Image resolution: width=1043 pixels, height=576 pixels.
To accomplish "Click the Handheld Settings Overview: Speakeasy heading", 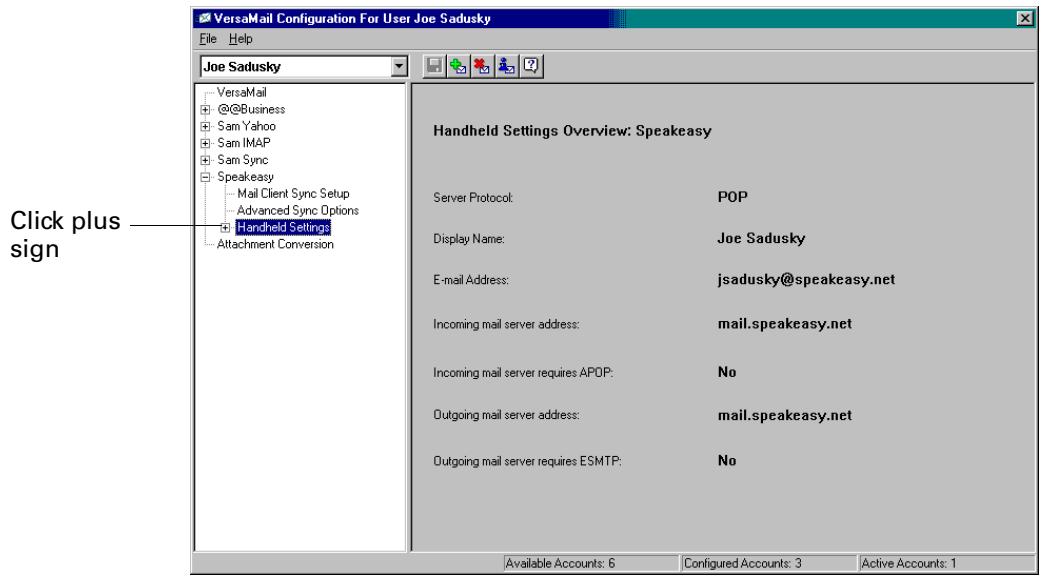I will [572, 130].
